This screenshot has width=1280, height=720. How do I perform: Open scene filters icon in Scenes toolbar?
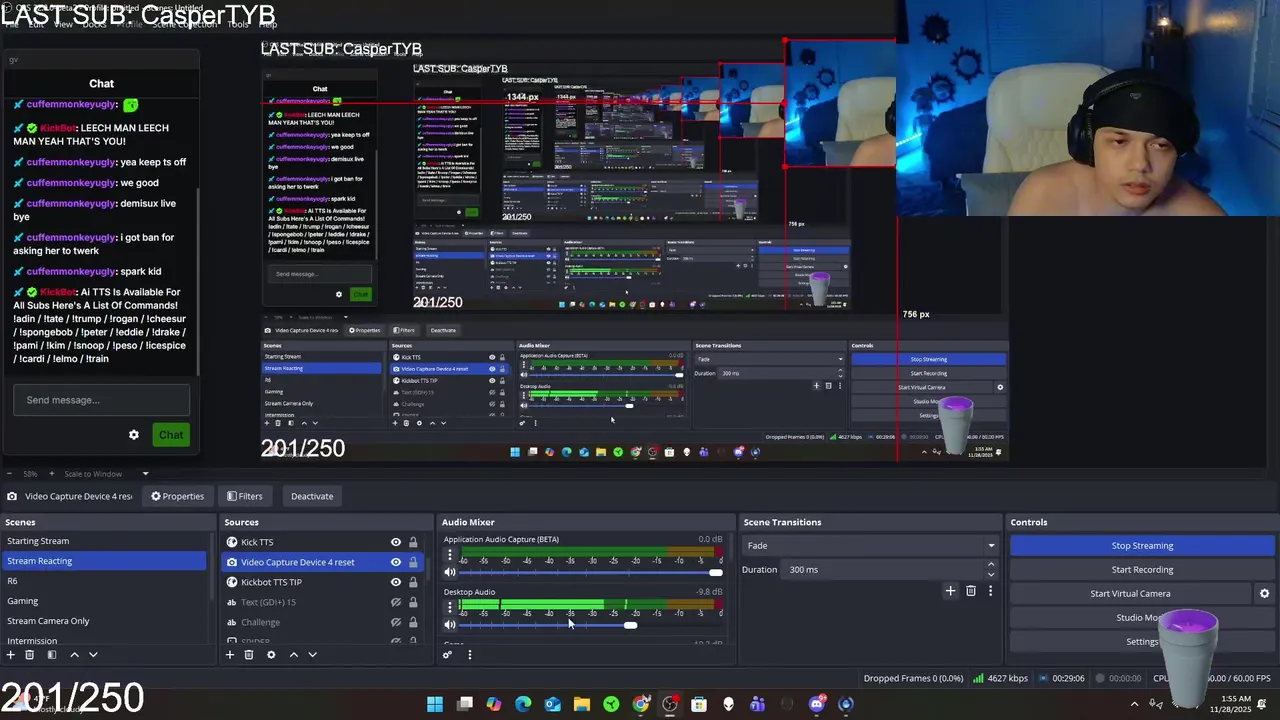click(x=51, y=655)
